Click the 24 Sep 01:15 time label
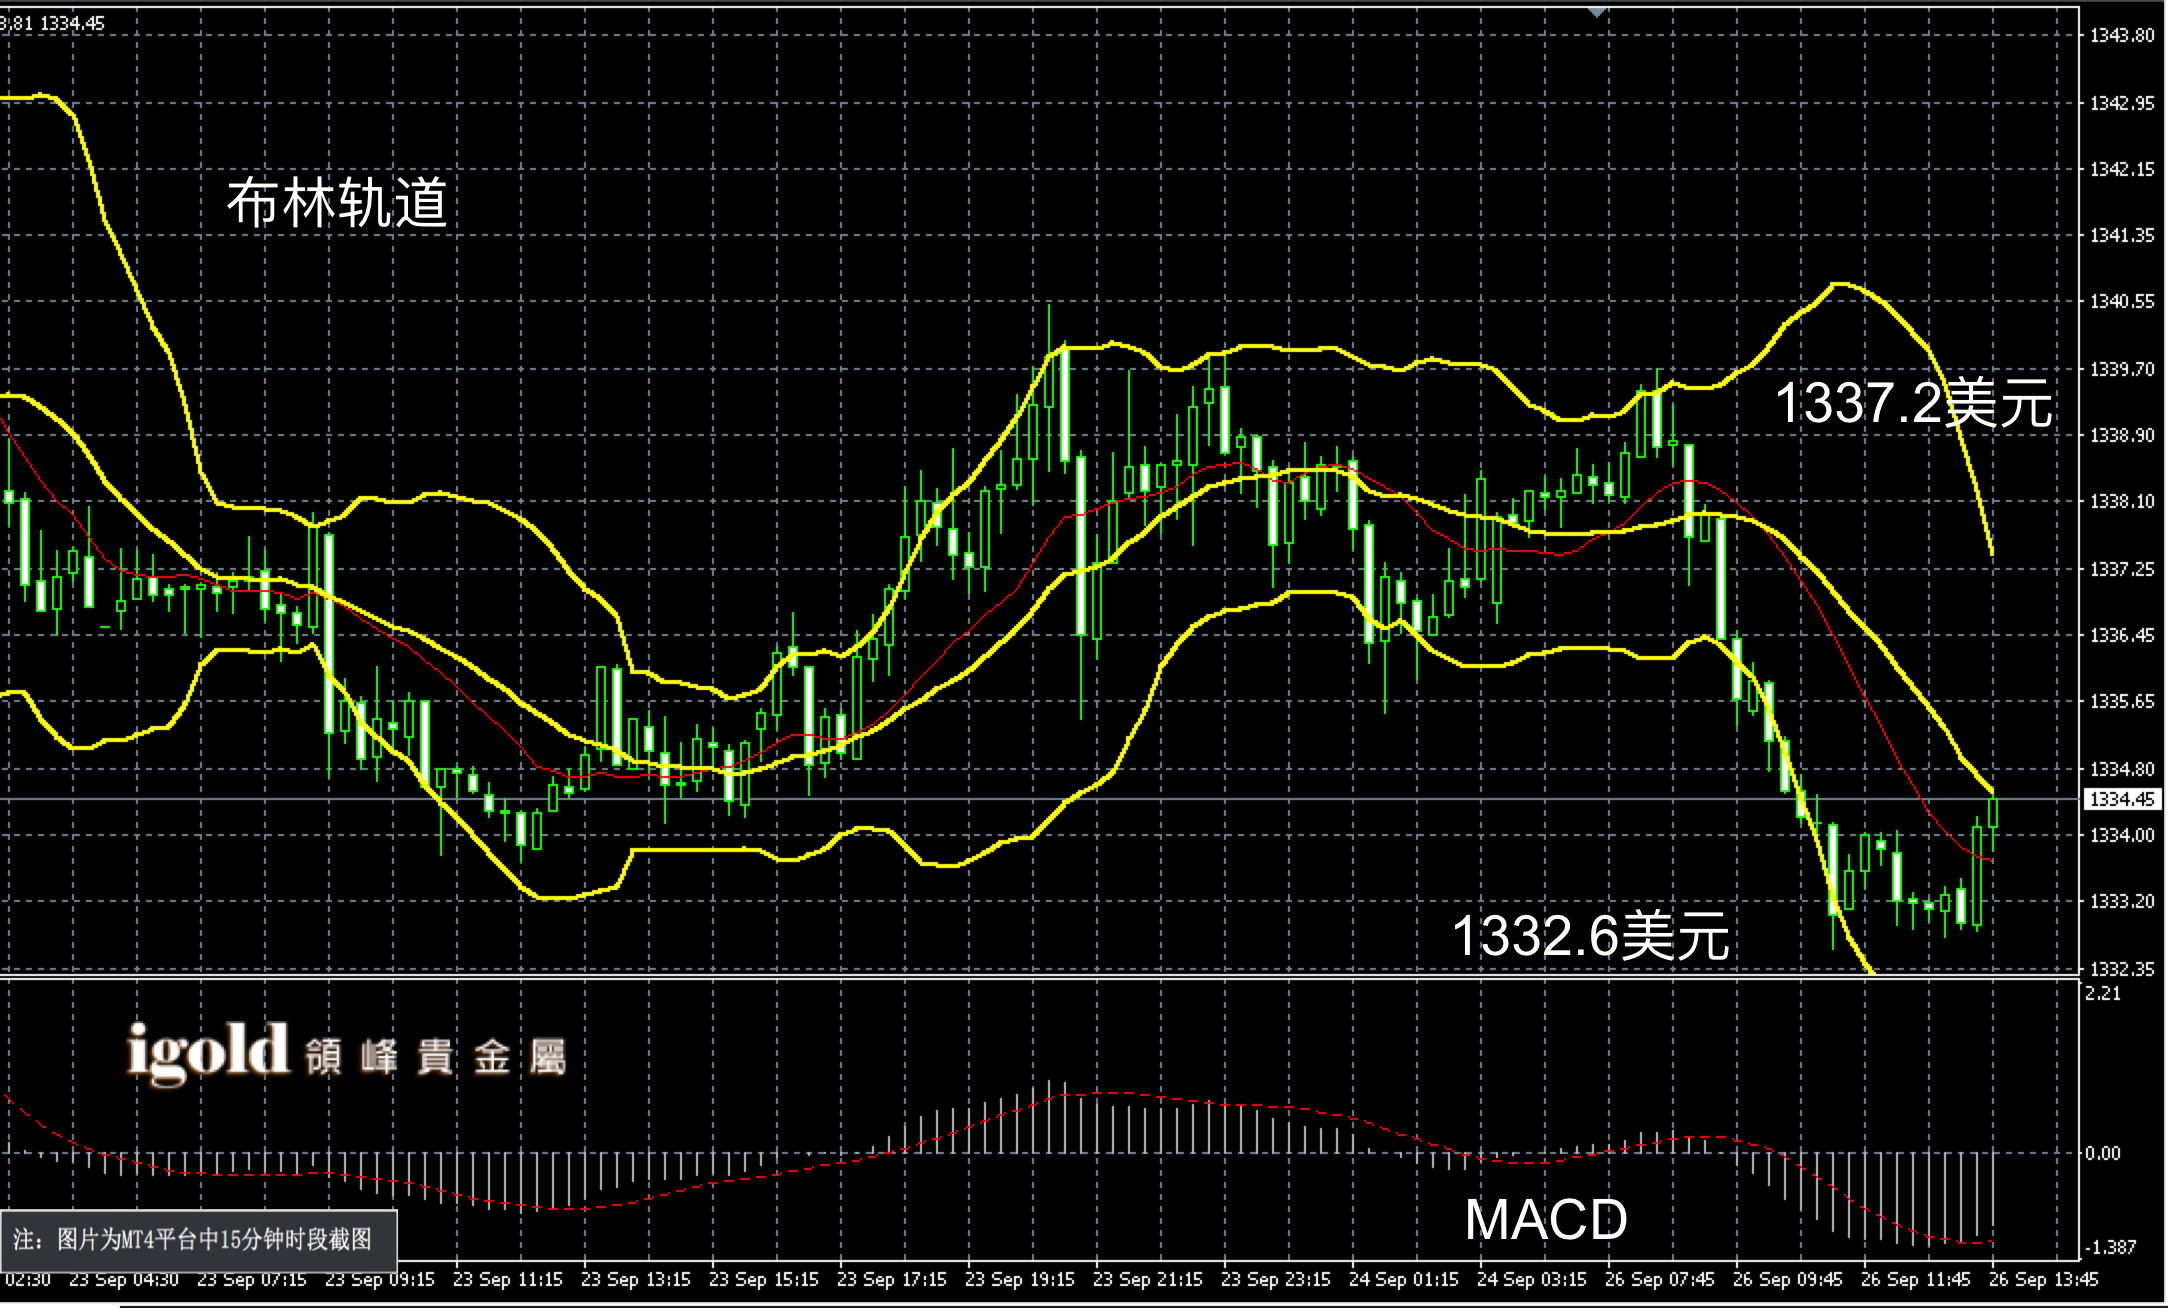 [x=1403, y=1279]
